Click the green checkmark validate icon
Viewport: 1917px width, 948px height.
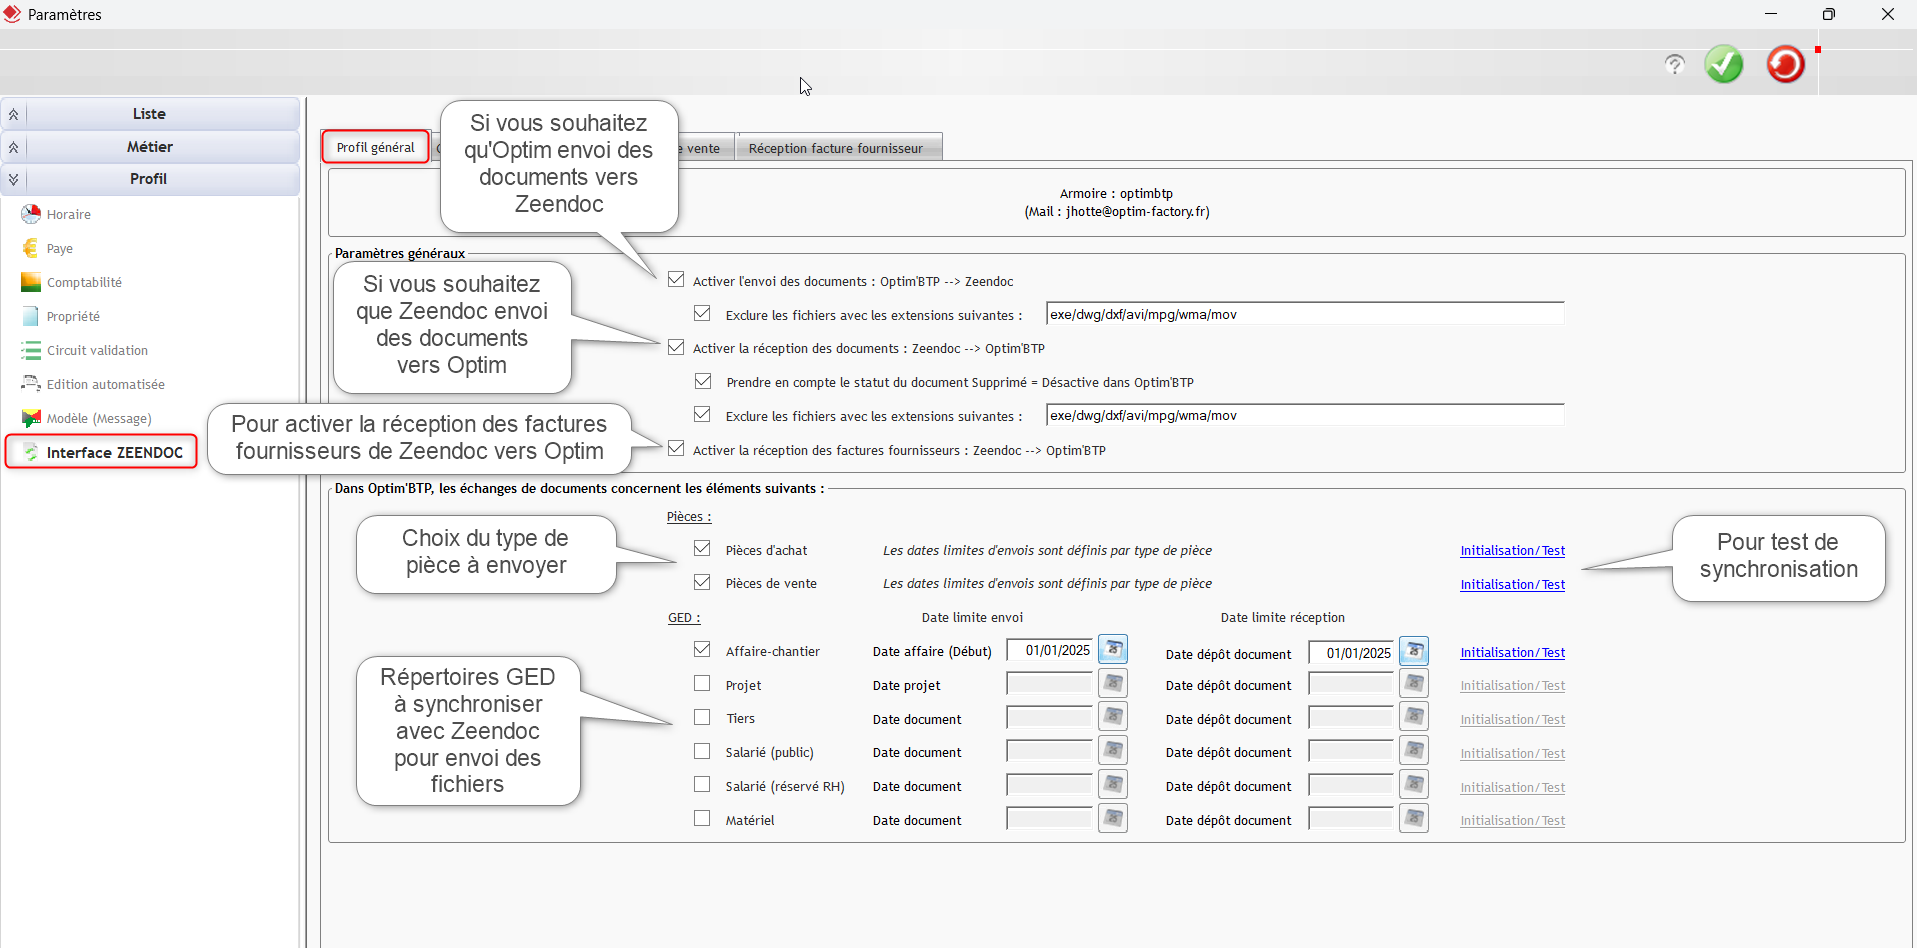pyautogui.click(x=1723, y=65)
